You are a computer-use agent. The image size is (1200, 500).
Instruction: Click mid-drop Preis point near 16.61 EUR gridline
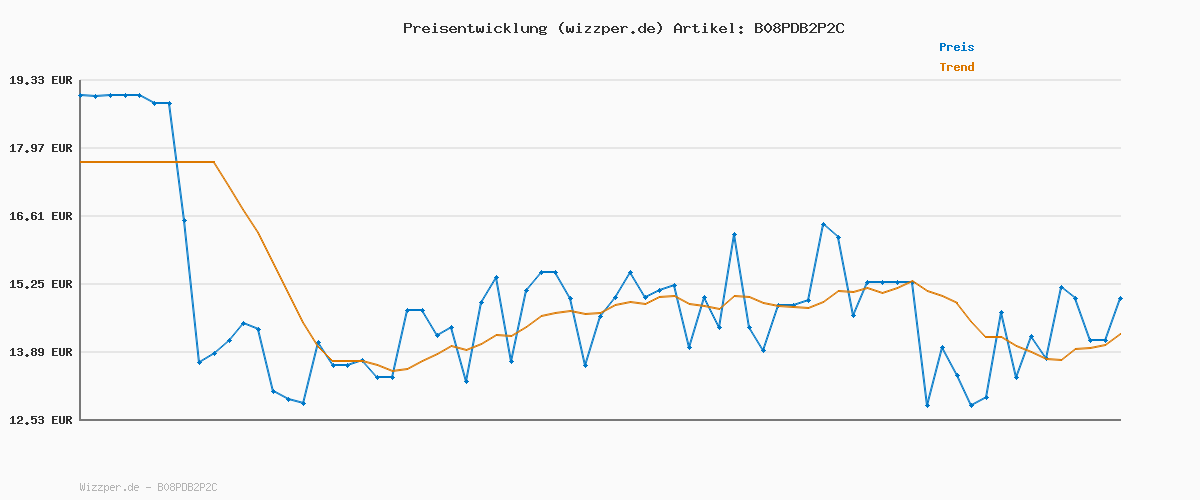(x=184, y=220)
